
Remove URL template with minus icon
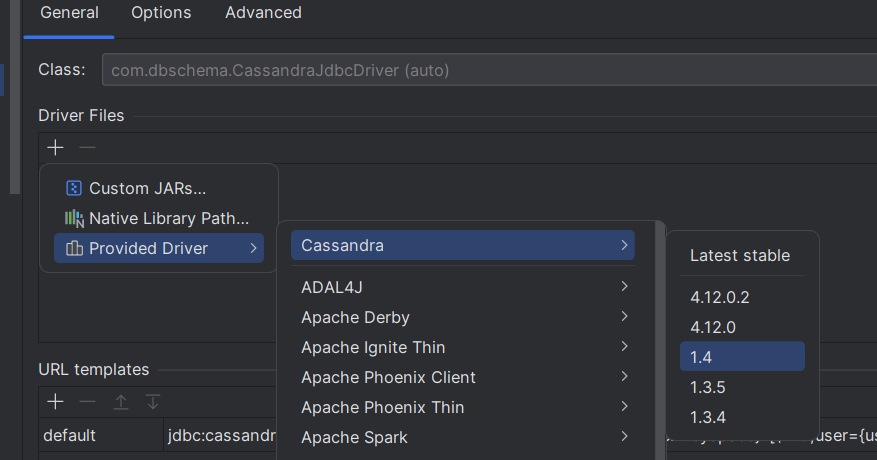[x=87, y=401]
